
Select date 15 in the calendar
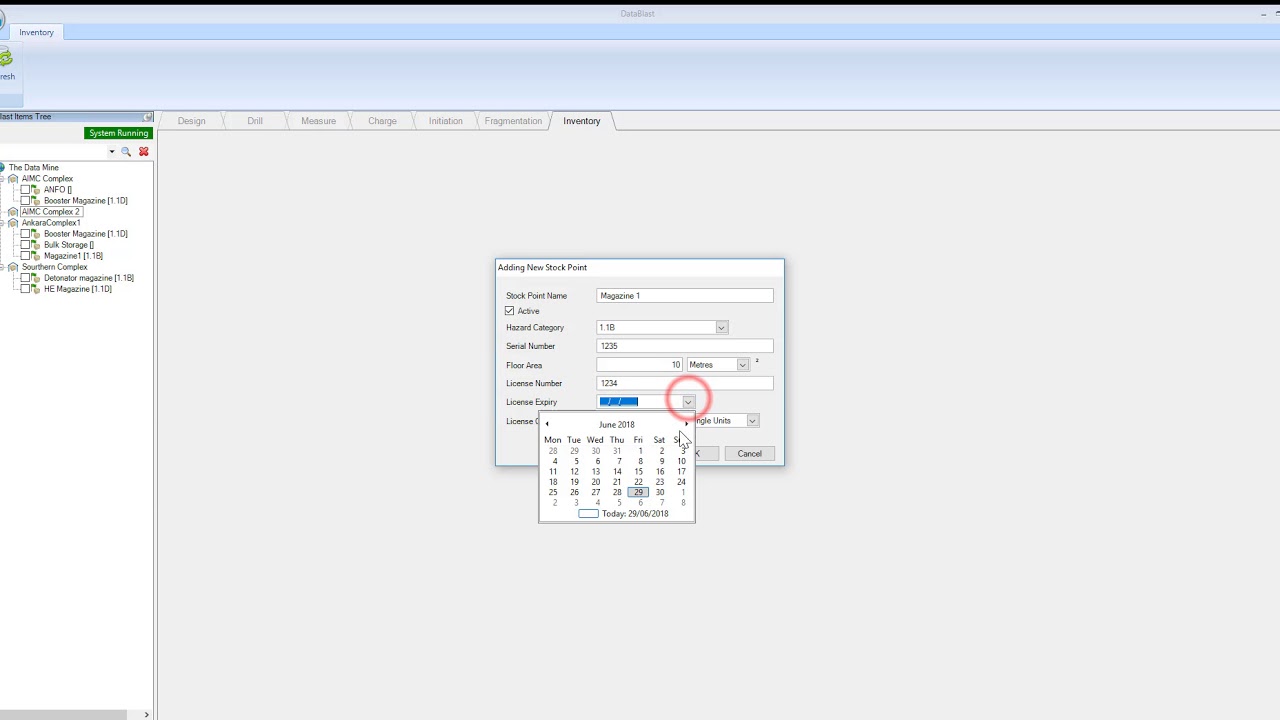(x=638, y=472)
